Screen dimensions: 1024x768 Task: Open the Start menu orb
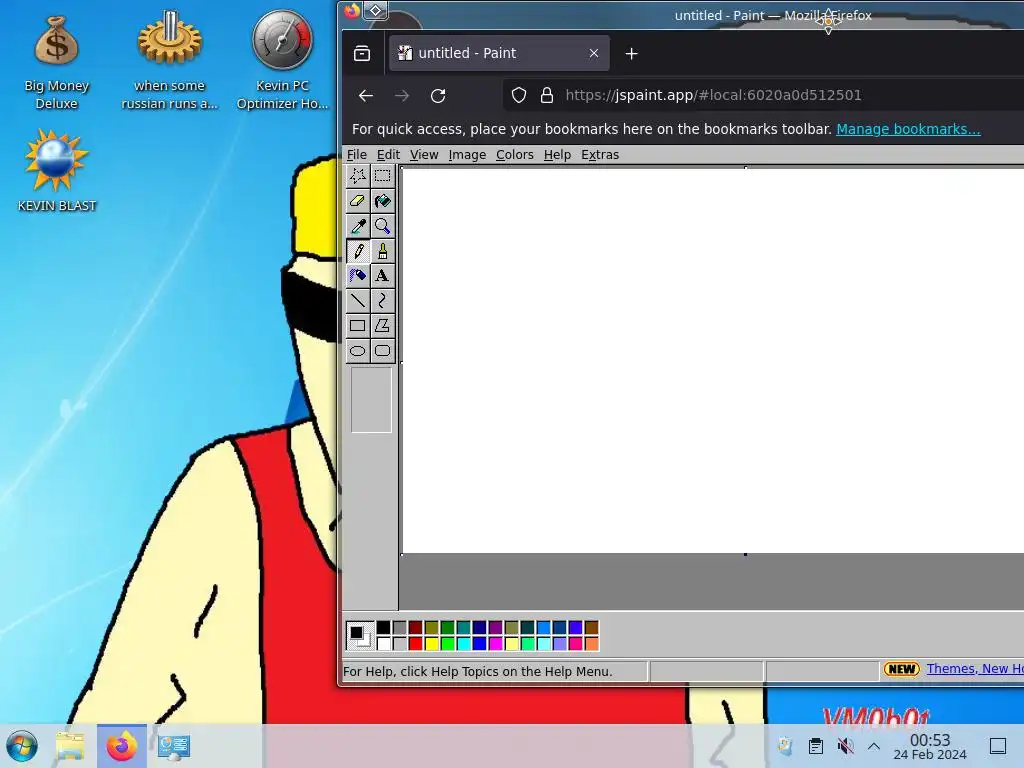pyautogui.click(x=22, y=746)
